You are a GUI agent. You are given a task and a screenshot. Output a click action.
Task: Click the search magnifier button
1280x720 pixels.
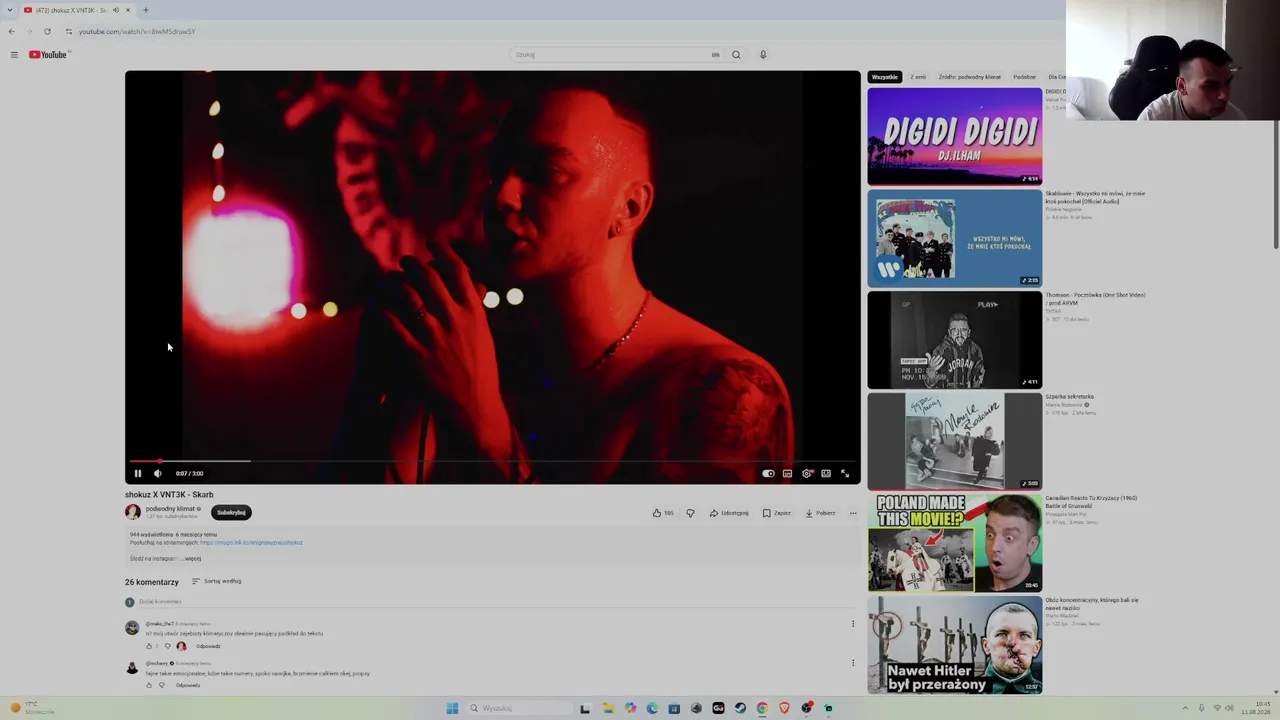[736, 55]
